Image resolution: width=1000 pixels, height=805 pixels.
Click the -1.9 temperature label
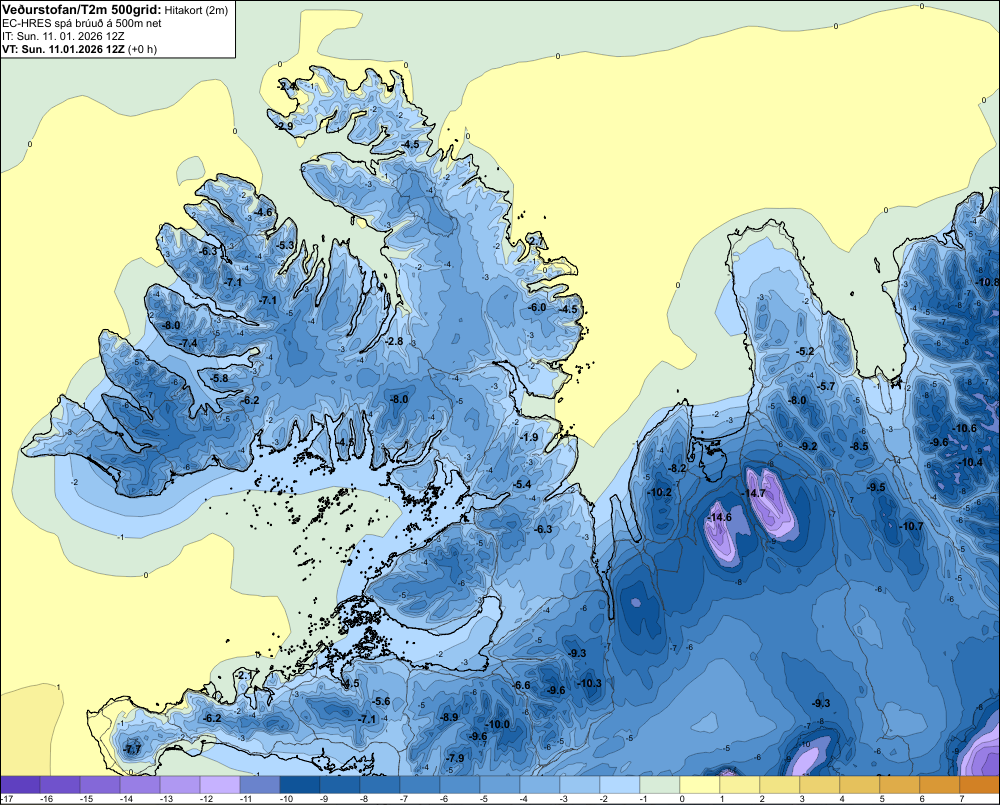(x=529, y=438)
